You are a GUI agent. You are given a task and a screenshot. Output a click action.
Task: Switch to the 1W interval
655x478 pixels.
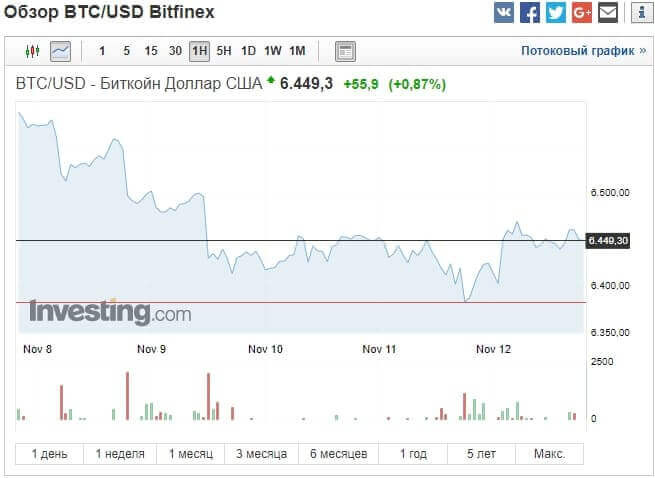272,50
